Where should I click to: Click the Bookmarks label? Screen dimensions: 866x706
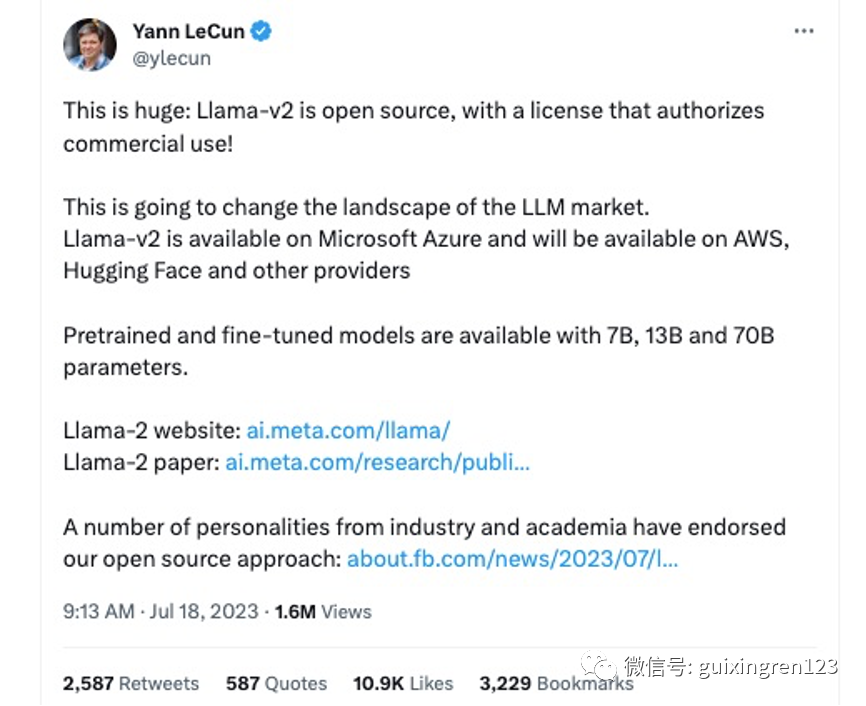coord(583,683)
